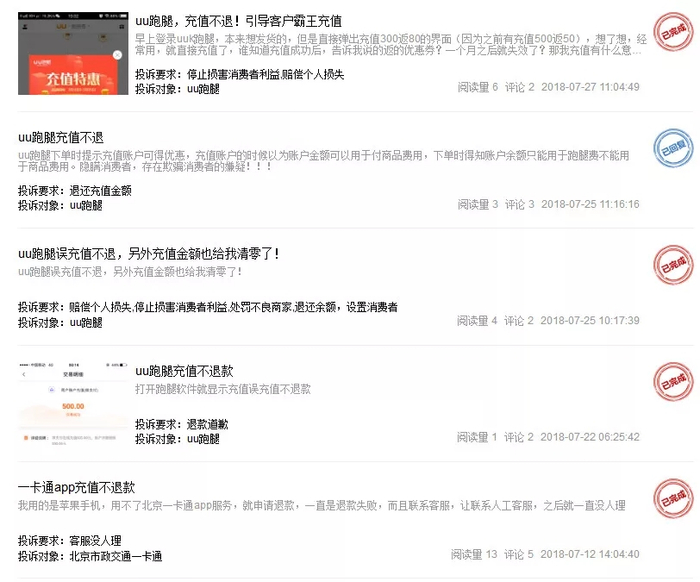Click description starting uu跑腿下单时提示充值账户

tap(324, 161)
